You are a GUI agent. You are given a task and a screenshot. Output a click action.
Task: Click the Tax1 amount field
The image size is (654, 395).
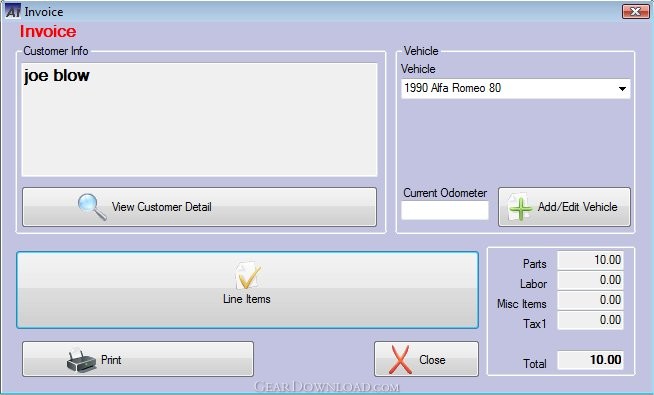pyautogui.click(x=591, y=320)
